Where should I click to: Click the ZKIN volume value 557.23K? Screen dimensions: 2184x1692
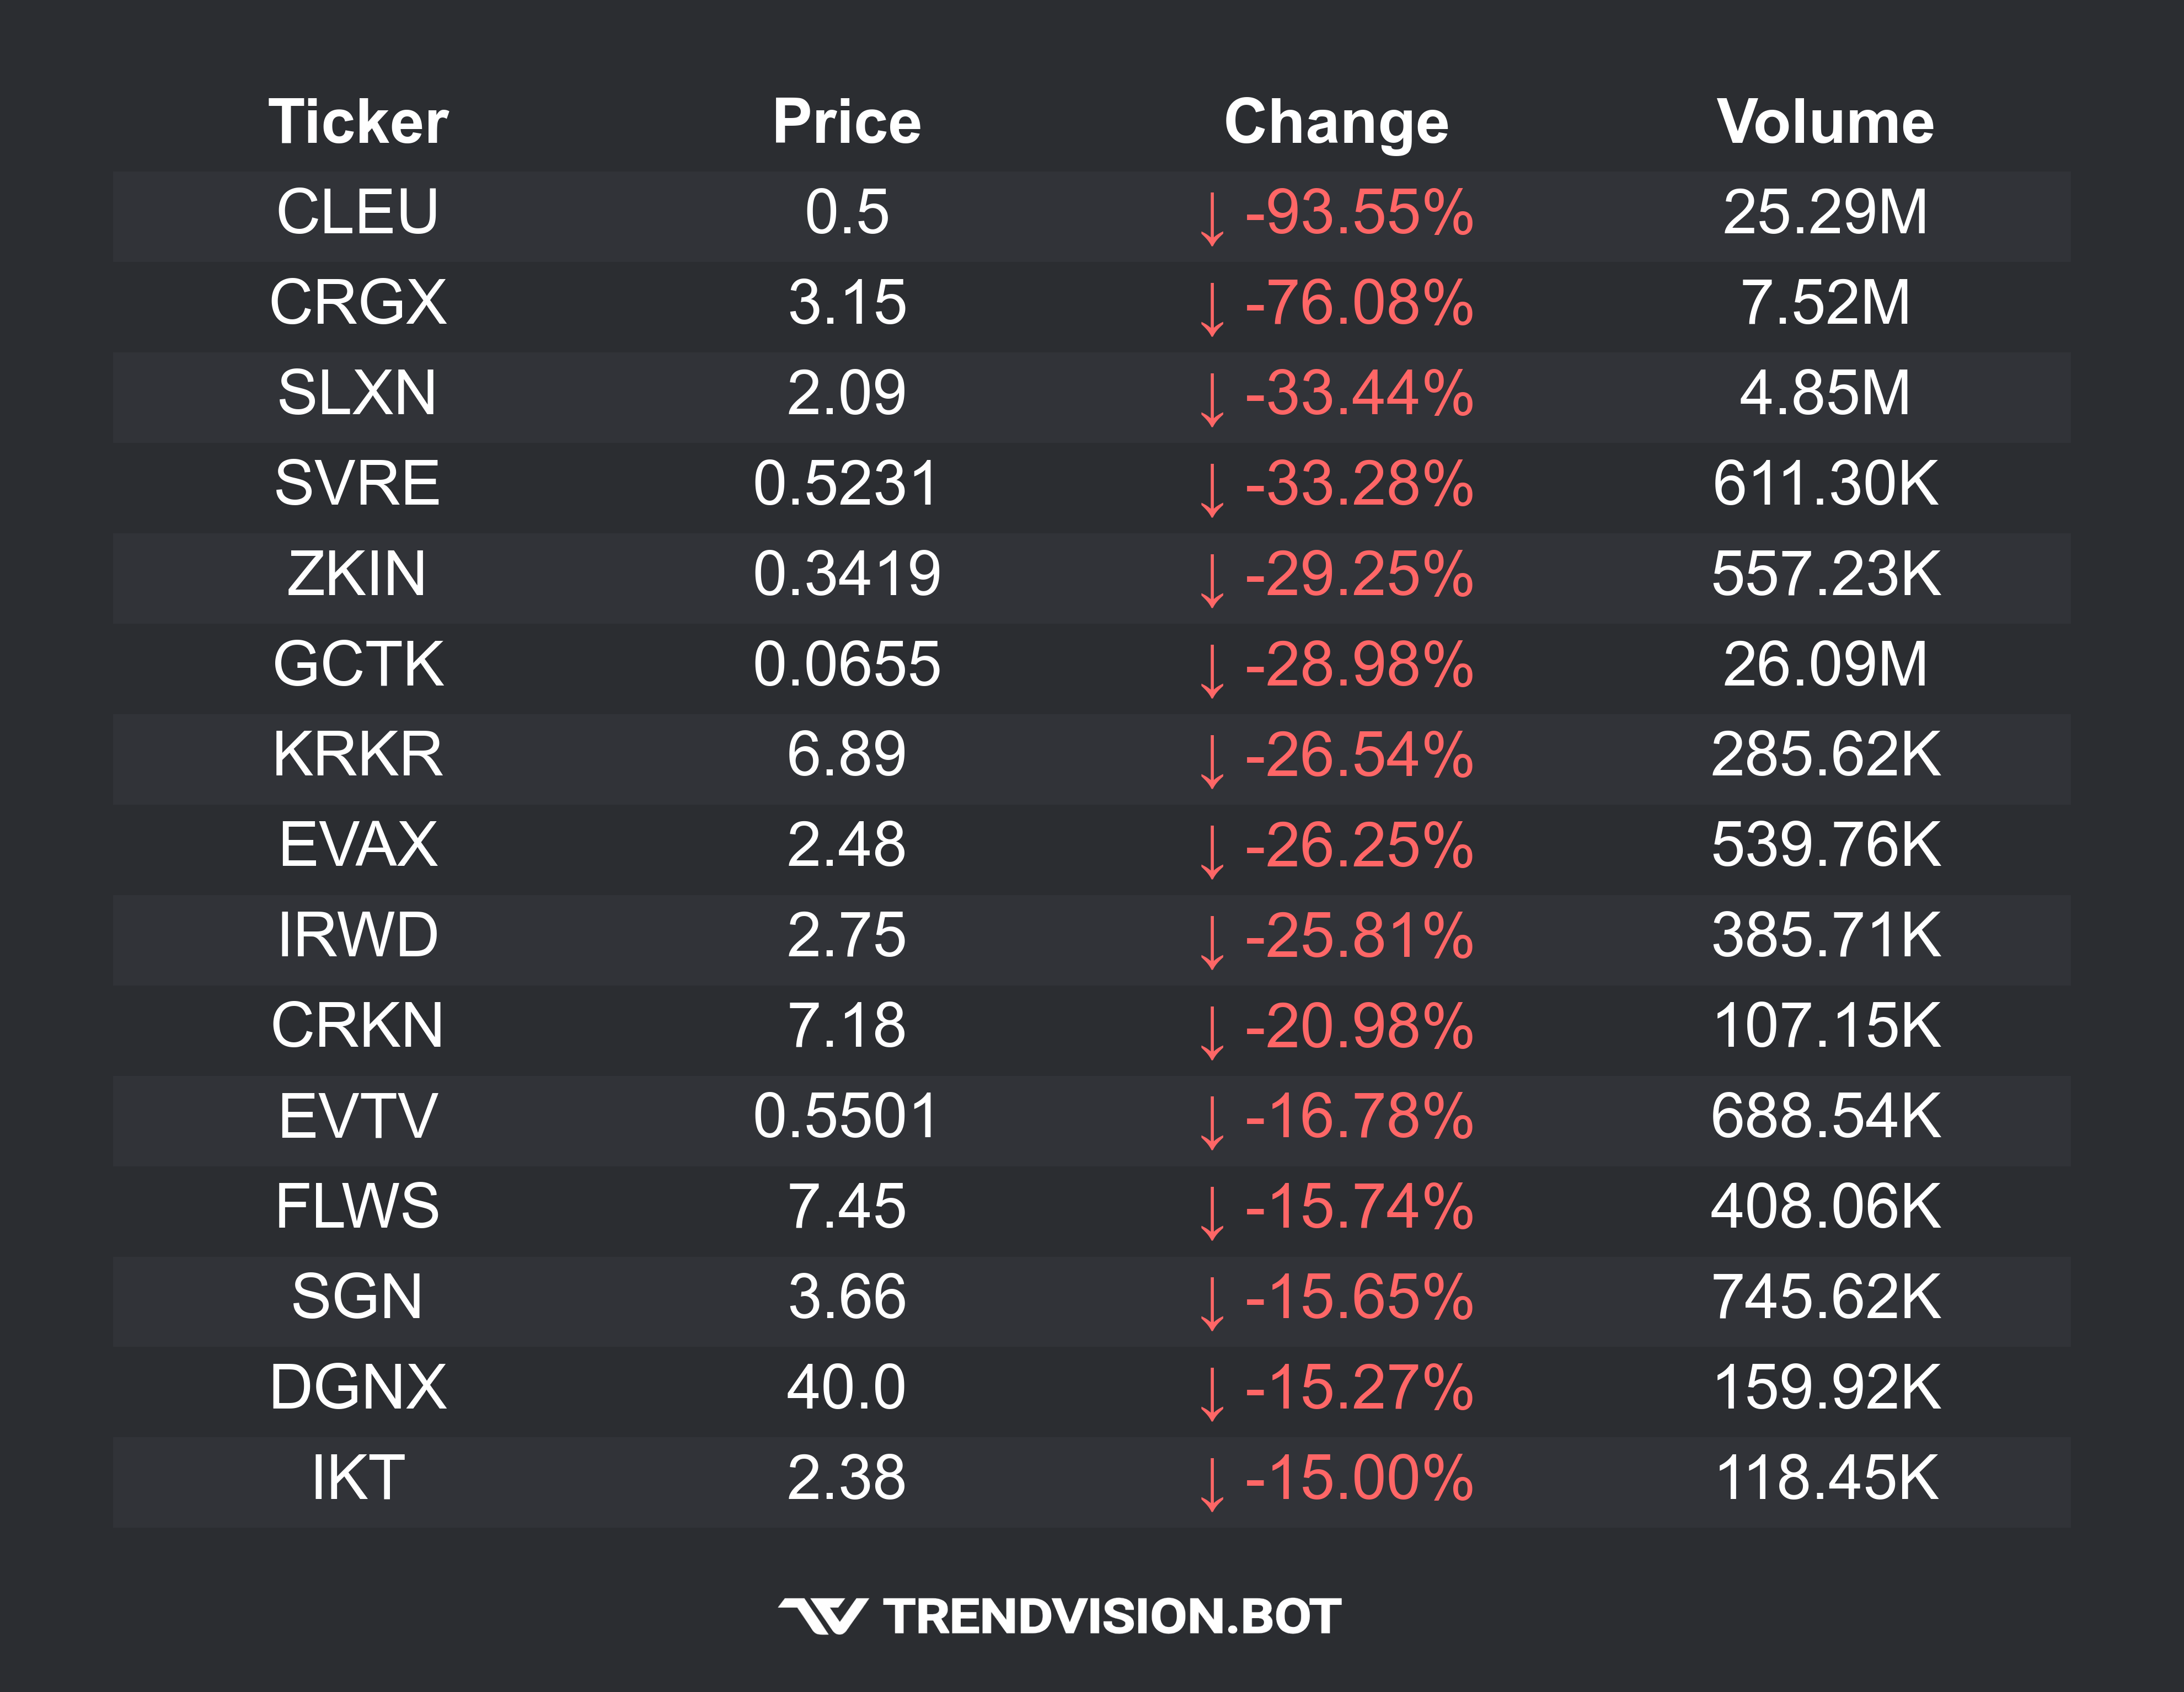click(1825, 574)
